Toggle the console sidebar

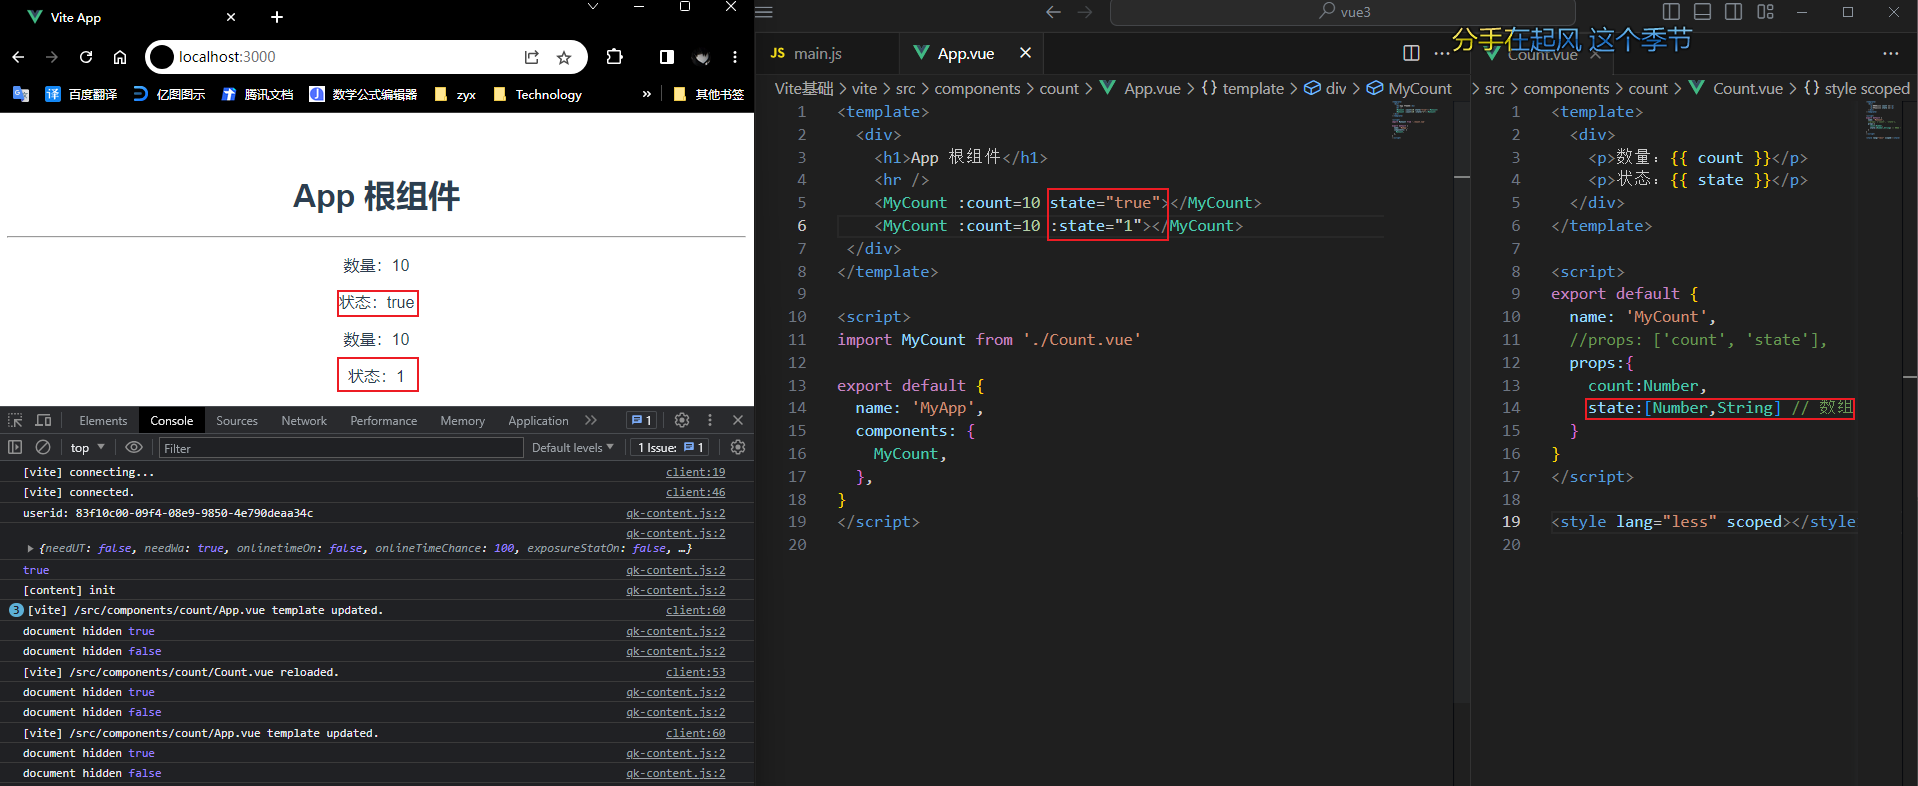pos(15,447)
